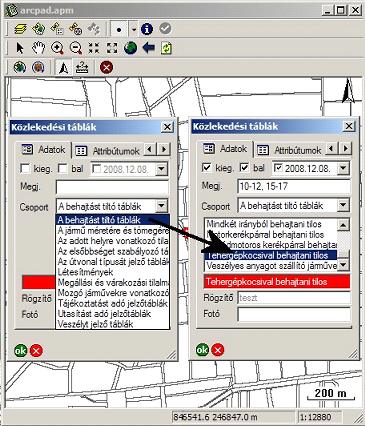Check the bal box in left dialog
Viewport: 365px width, 426px height.
(63, 169)
